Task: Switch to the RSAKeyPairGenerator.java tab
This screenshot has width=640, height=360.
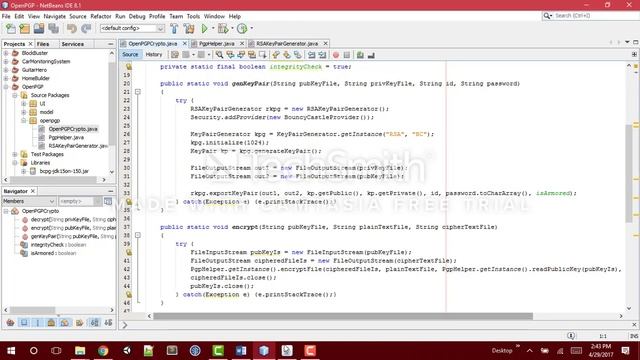Action: (287, 43)
